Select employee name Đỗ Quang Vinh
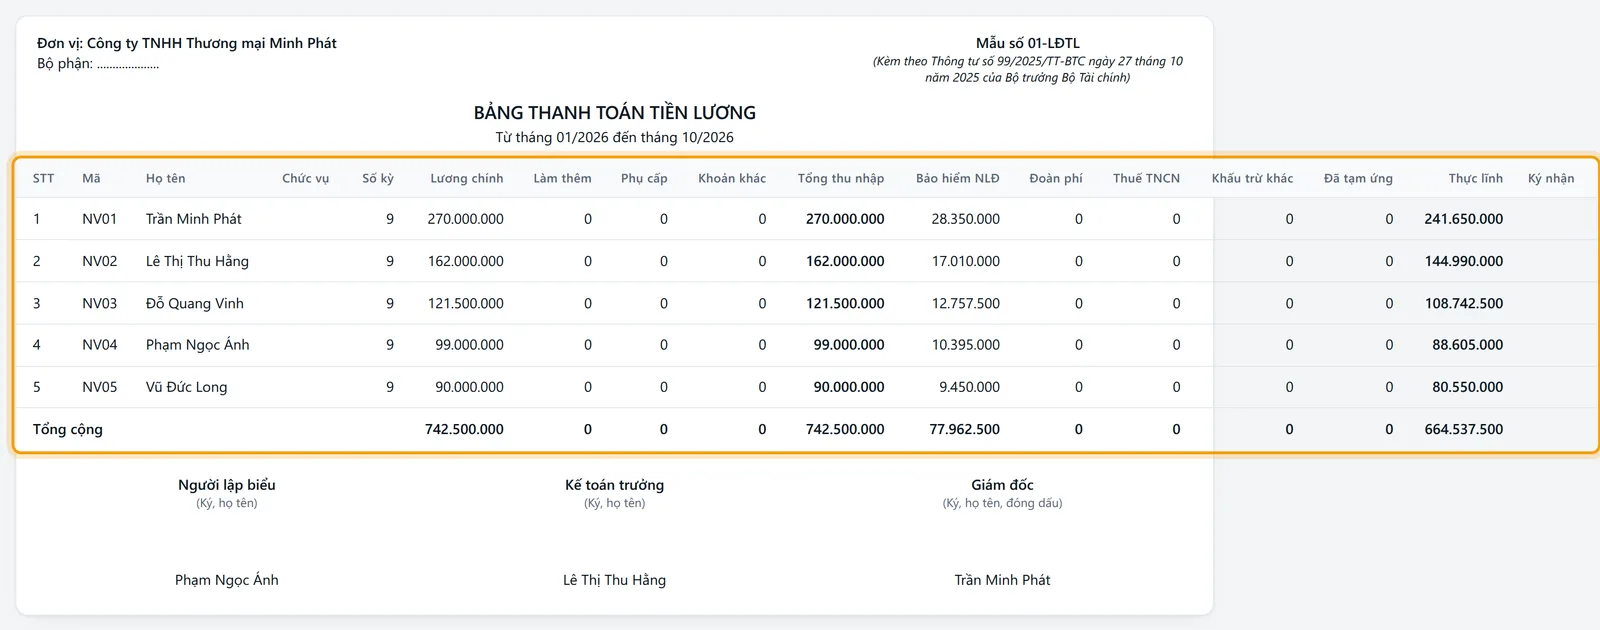Image resolution: width=1600 pixels, height=630 pixels. [194, 303]
